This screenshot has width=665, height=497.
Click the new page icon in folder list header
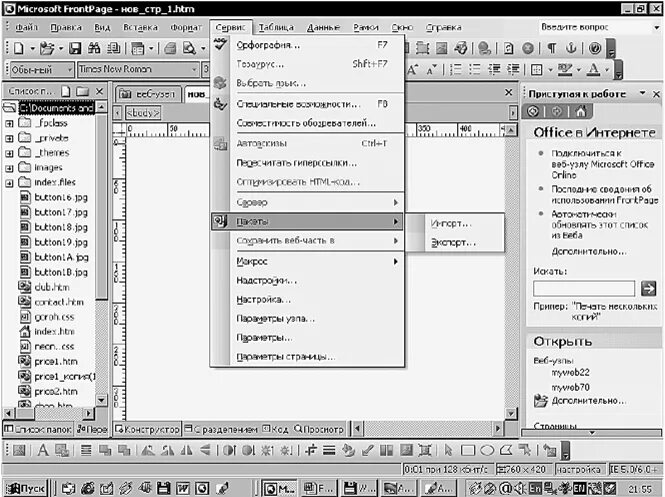coord(66,91)
